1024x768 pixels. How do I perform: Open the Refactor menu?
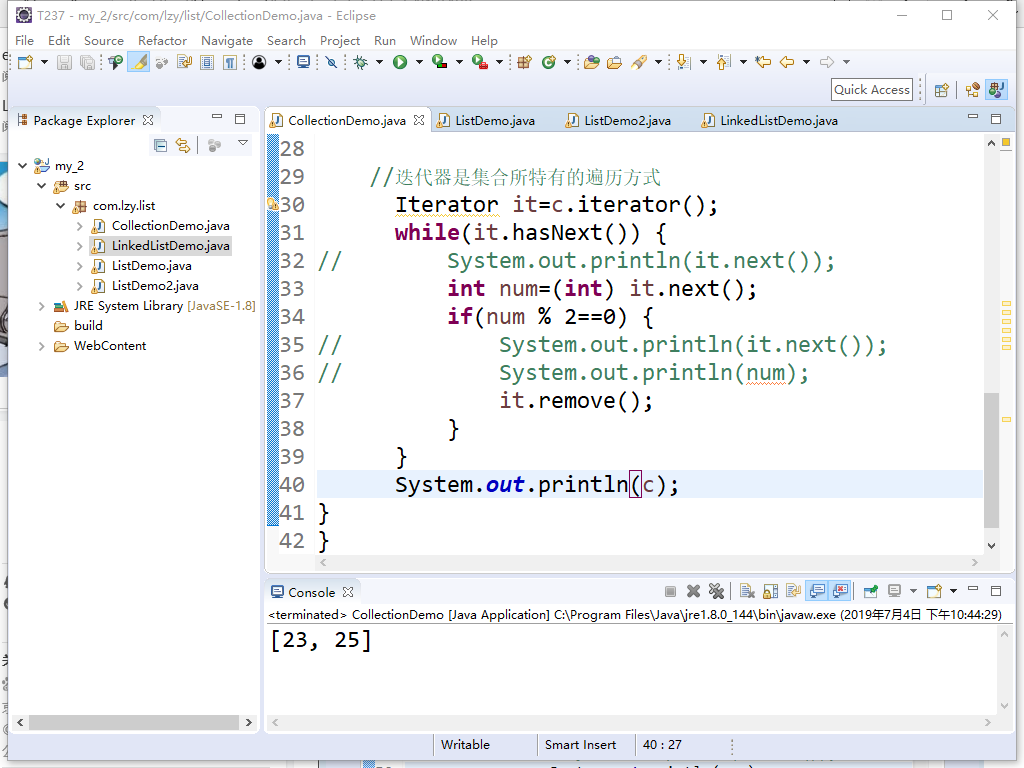(162, 40)
